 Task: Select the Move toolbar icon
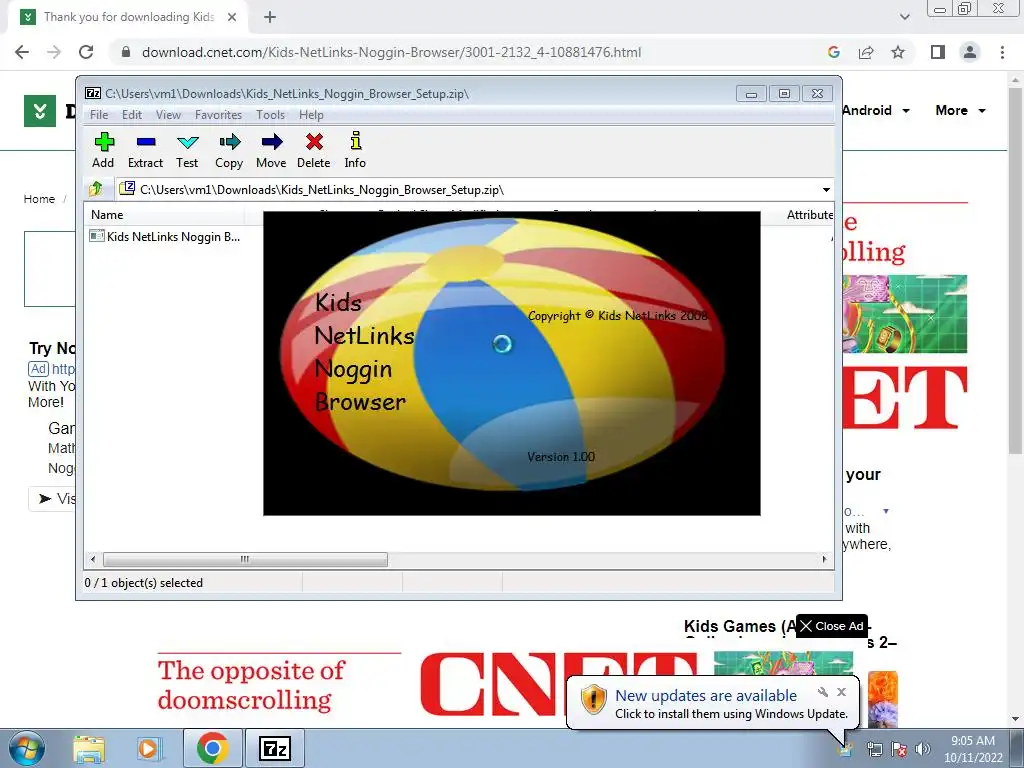tap(271, 150)
